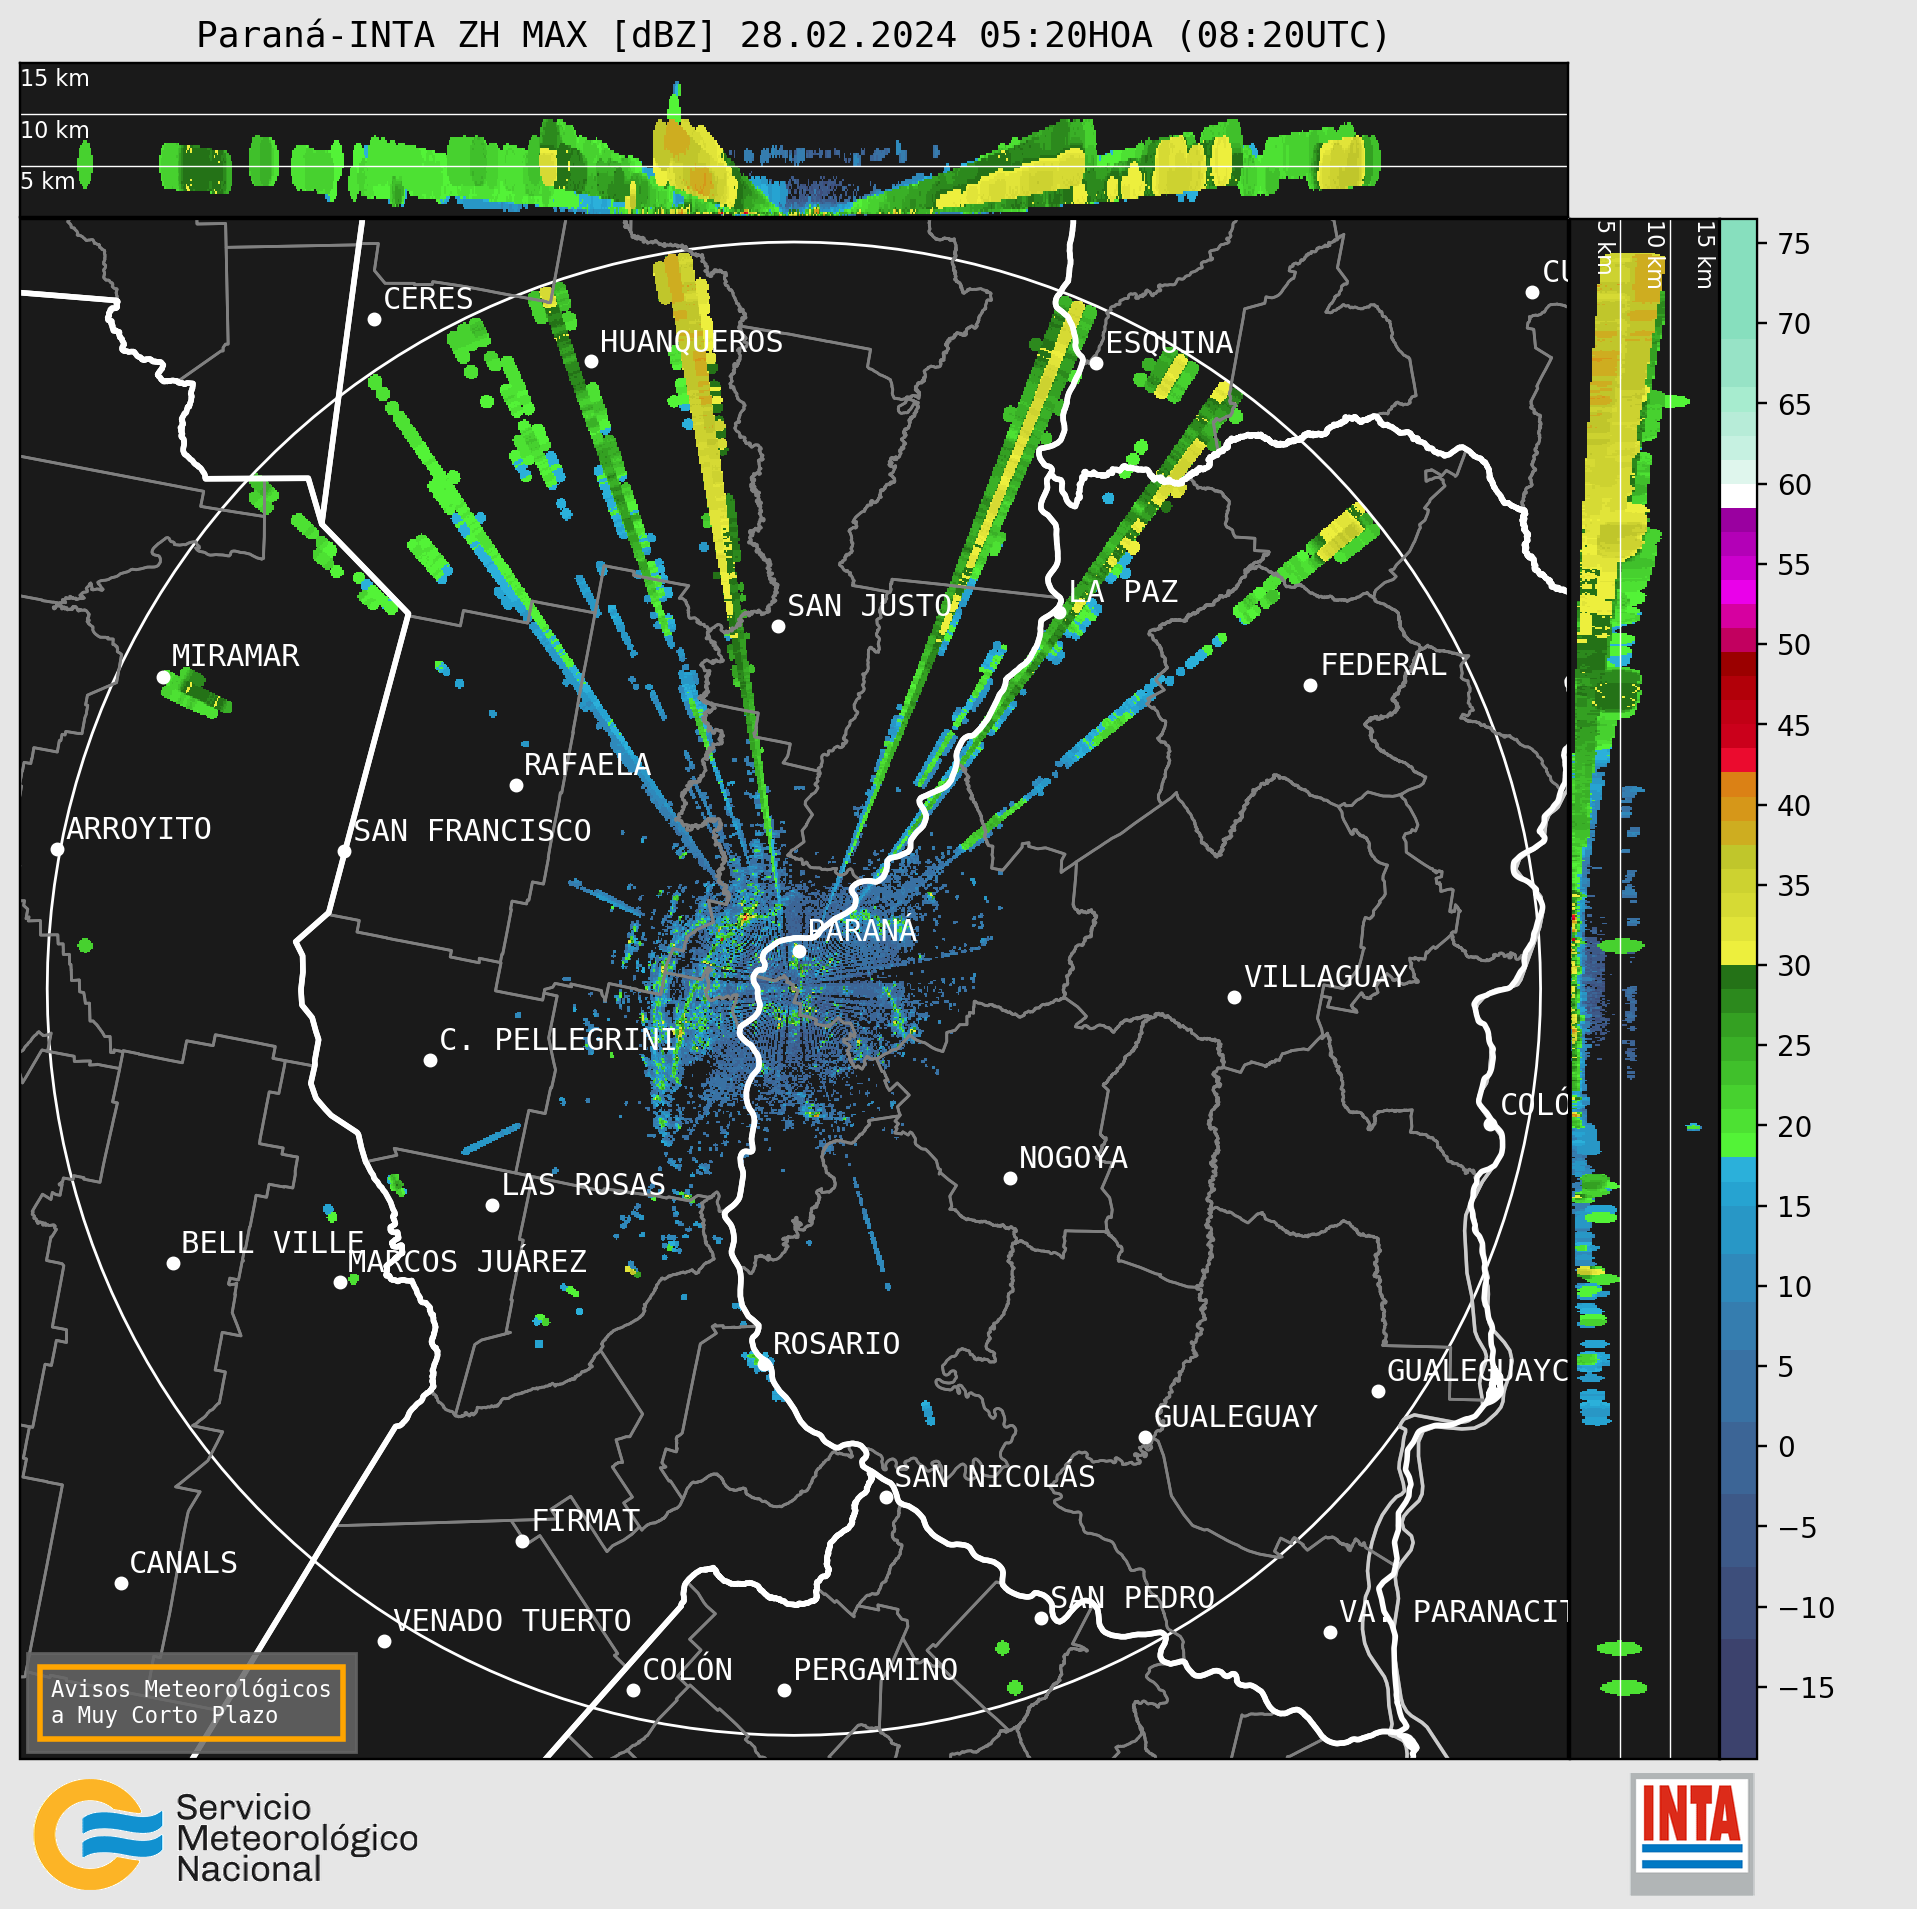Click the LAS ROSAS city label

point(583,1185)
